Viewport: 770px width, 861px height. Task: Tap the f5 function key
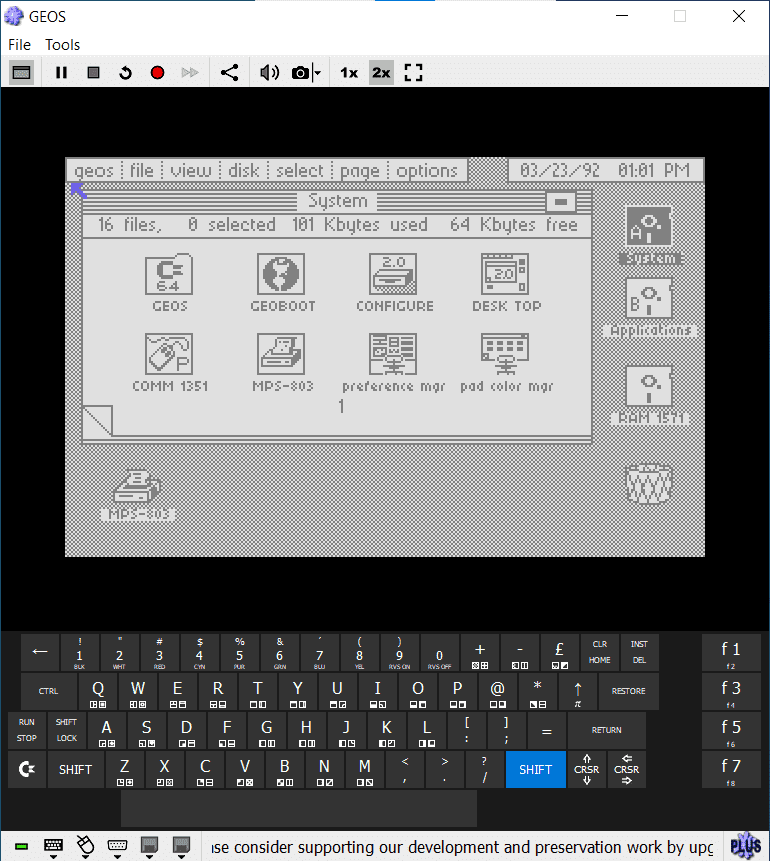tap(731, 731)
